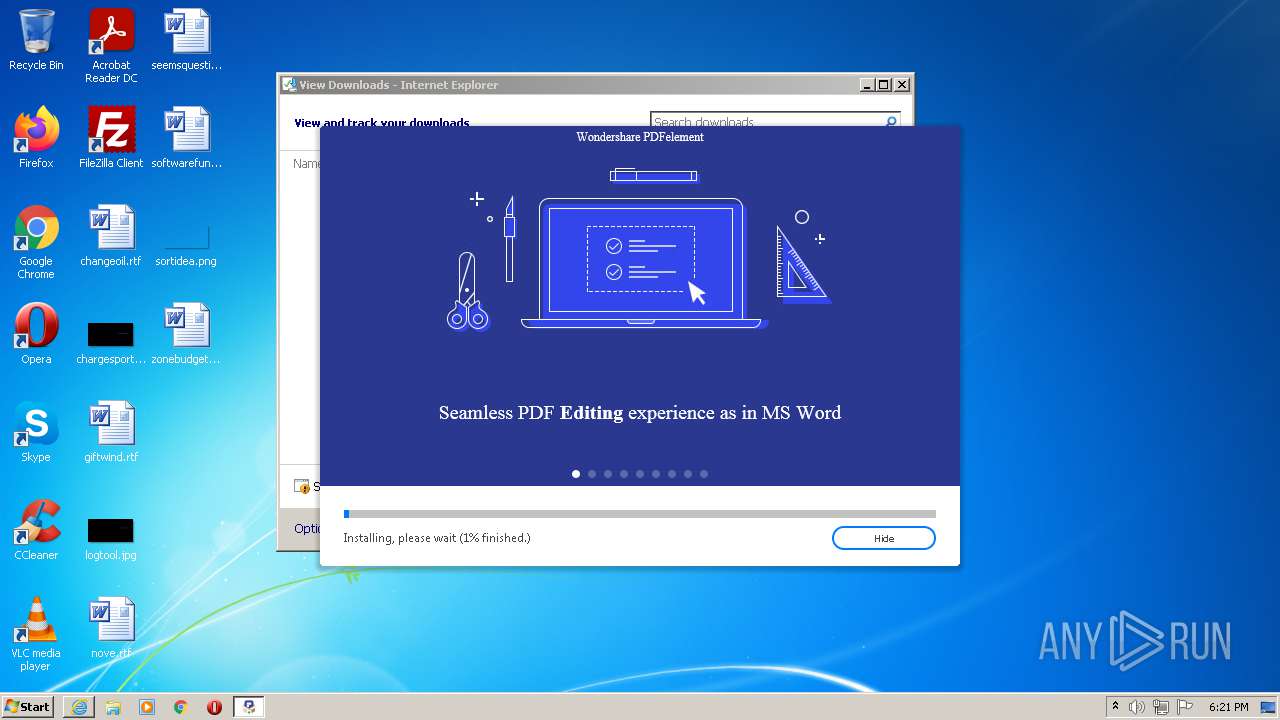
Task: Select giftwind.rtf desktop file
Action: click(x=111, y=432)
